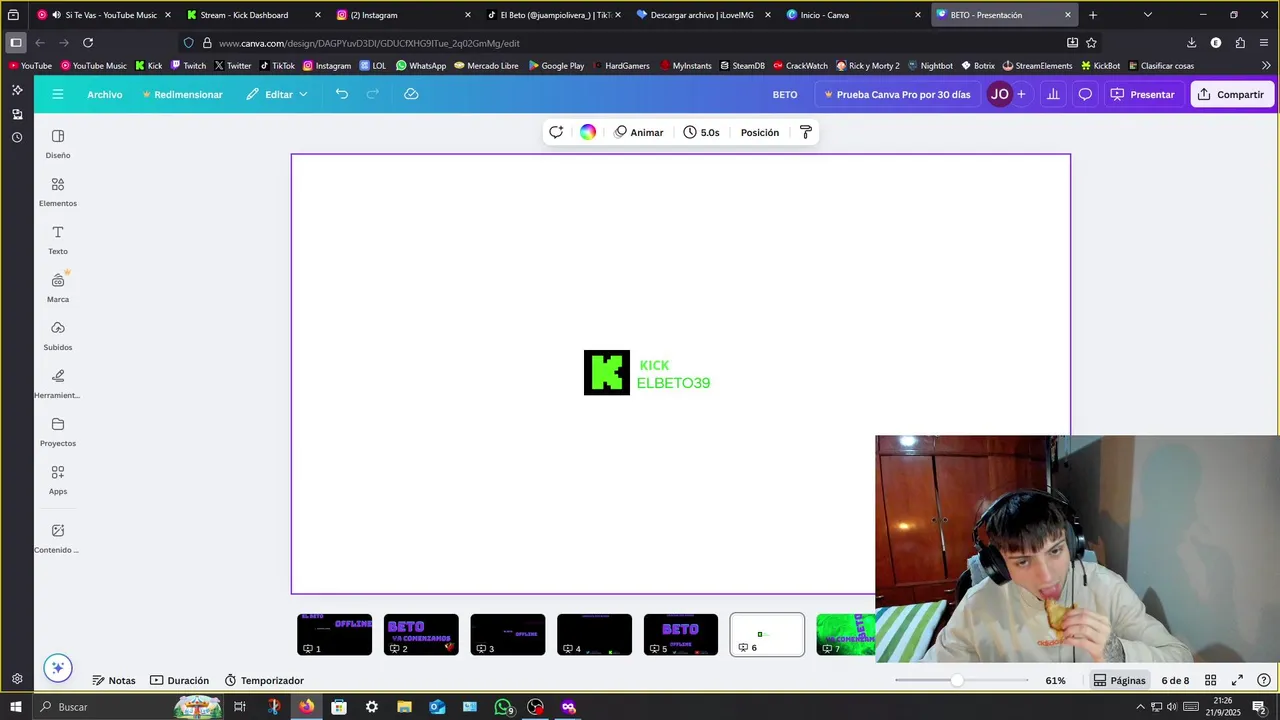The width and height of the screenshot is (1280, 720).
Task: Select page 5 thumbnail
Action: pos(681,635)
